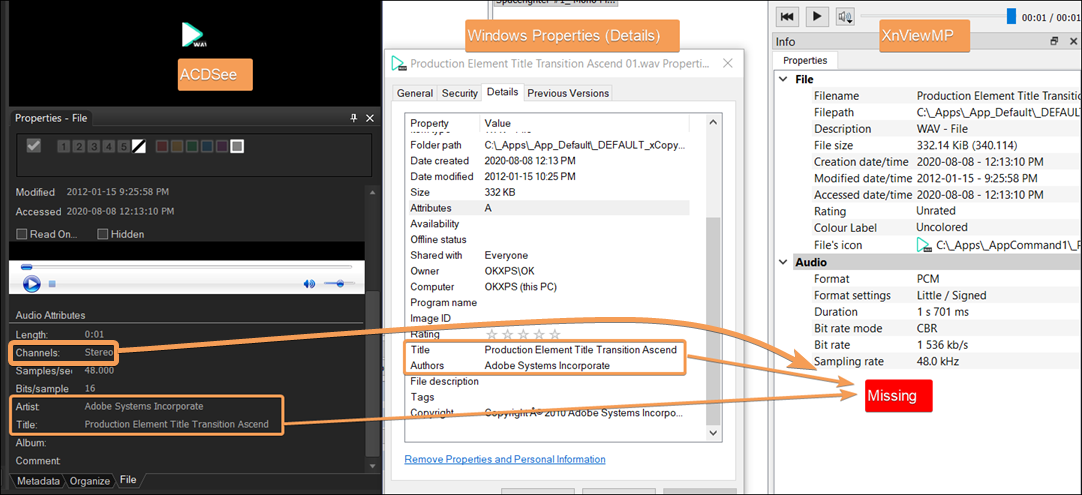Set ACDSee rating to 4
The height and width of the screenshot is (495, 1082).
[108, 146]
